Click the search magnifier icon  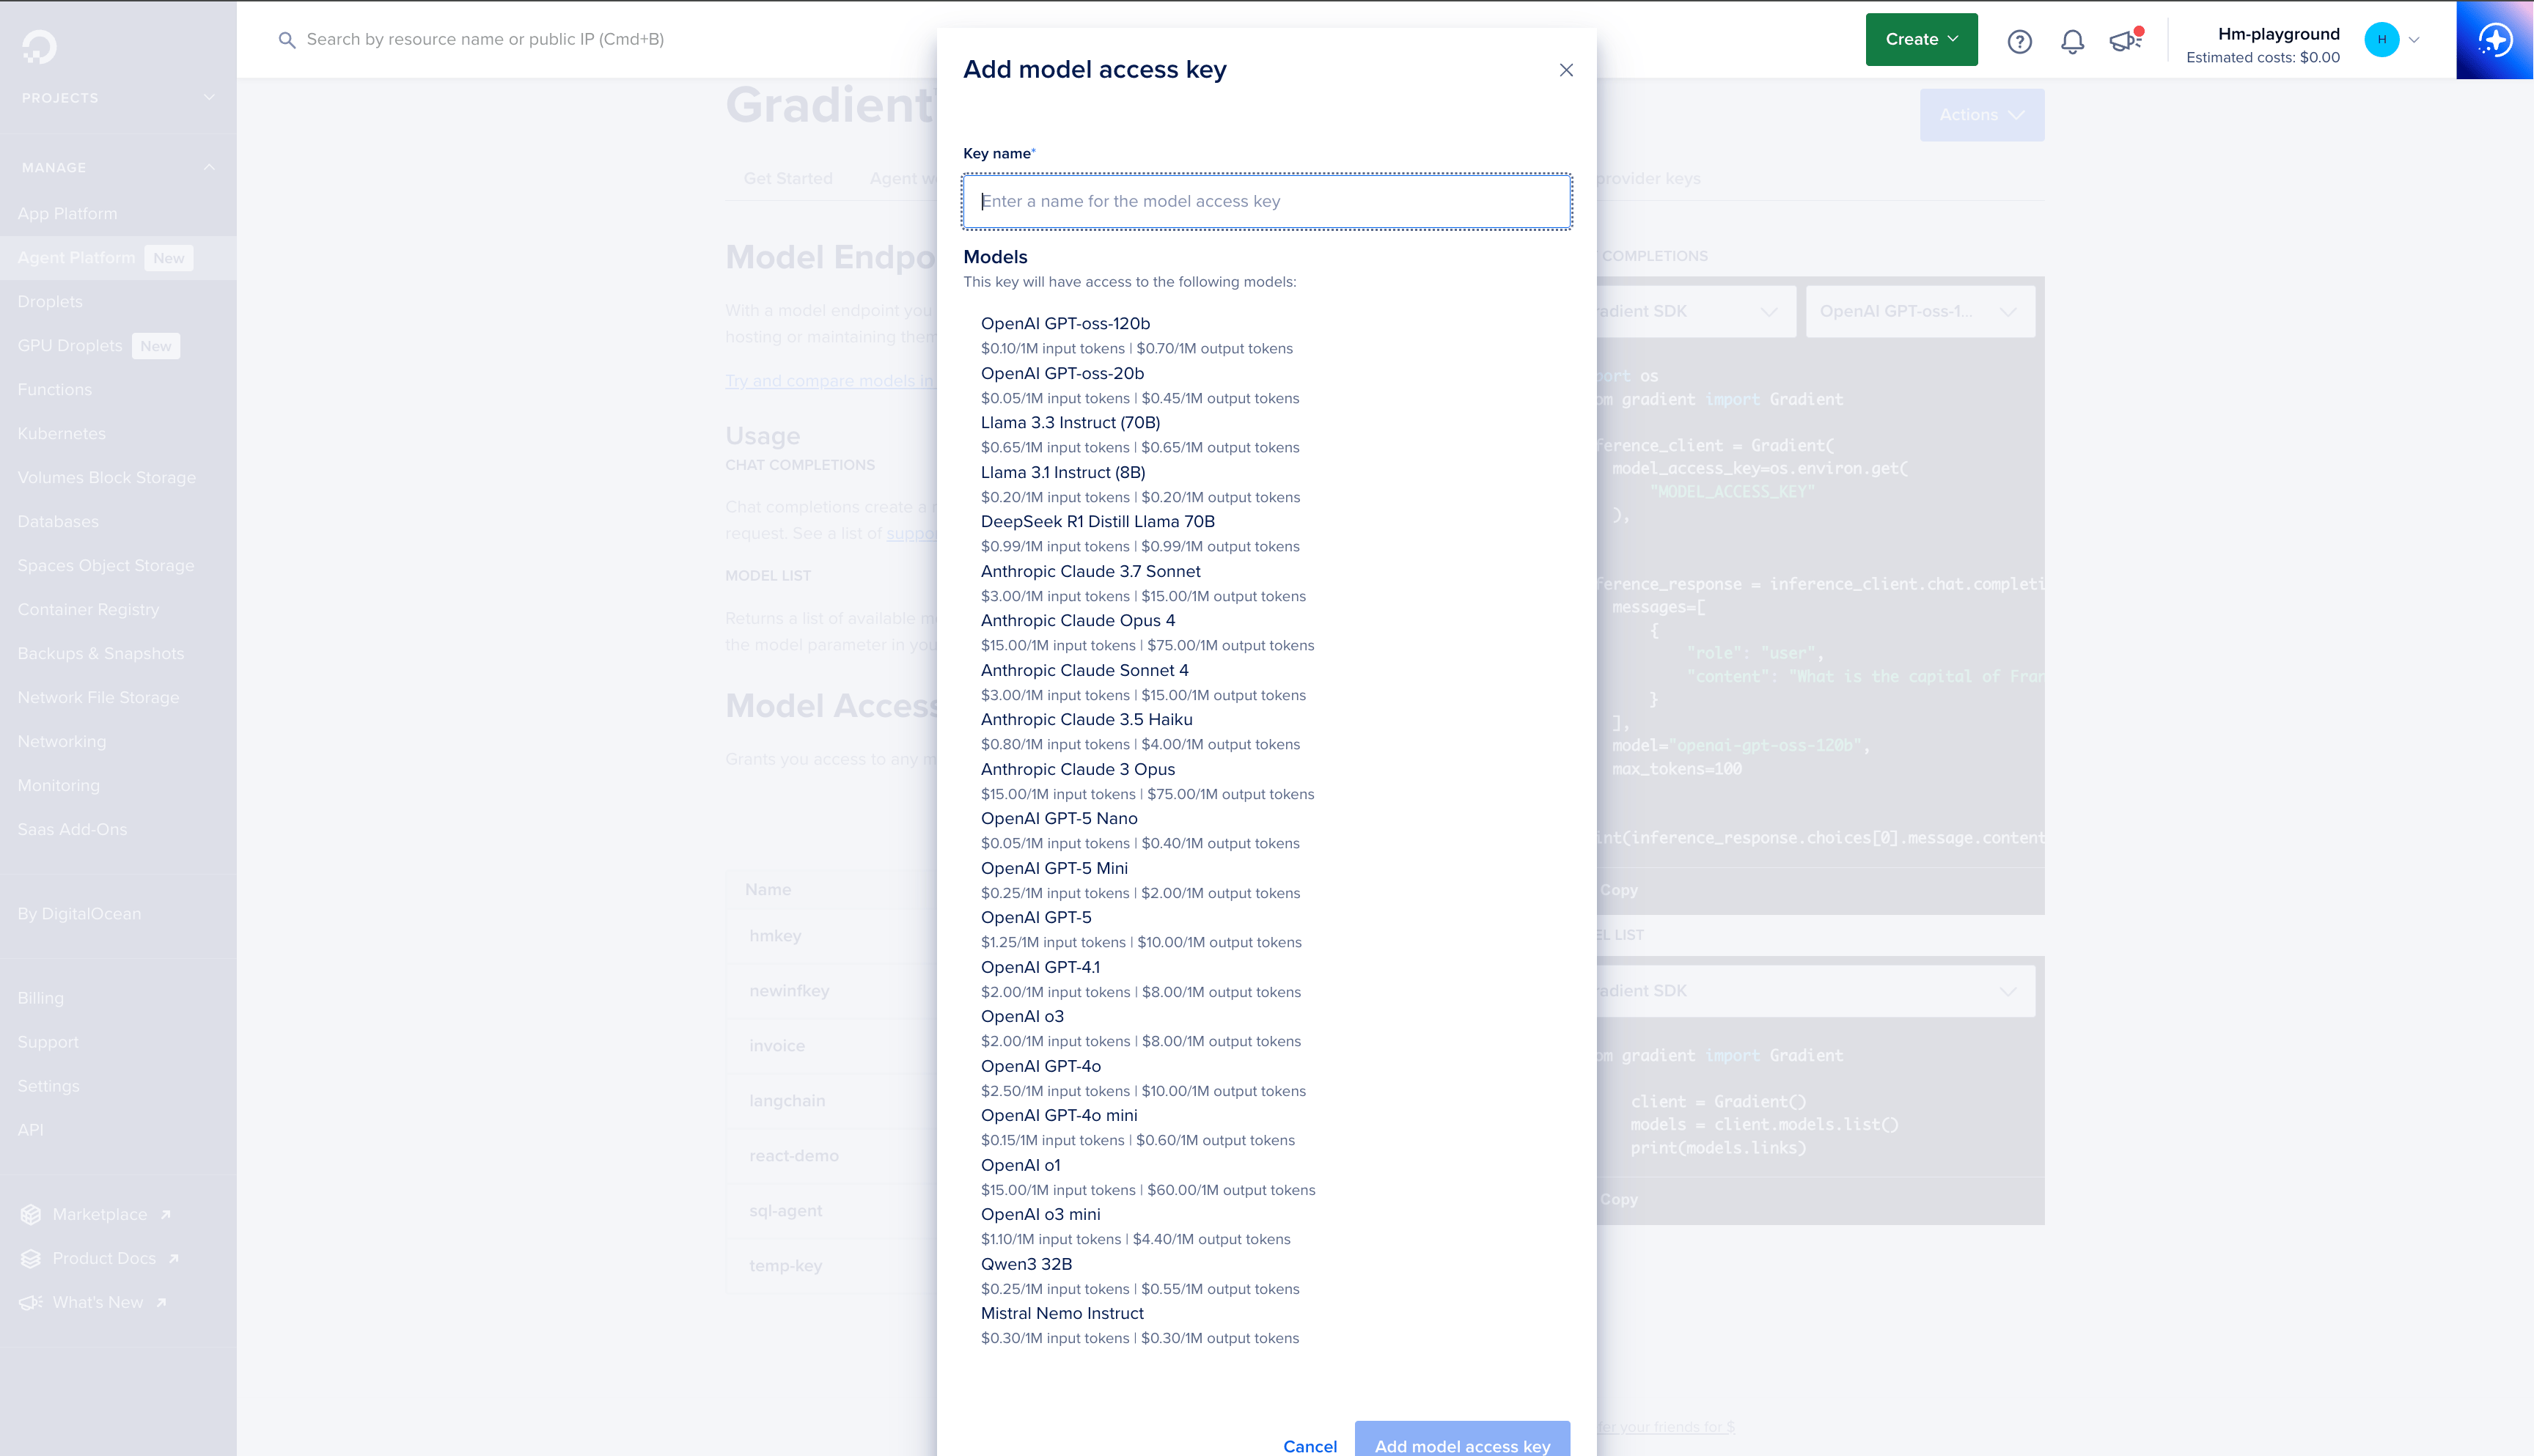tap(287, 40)
